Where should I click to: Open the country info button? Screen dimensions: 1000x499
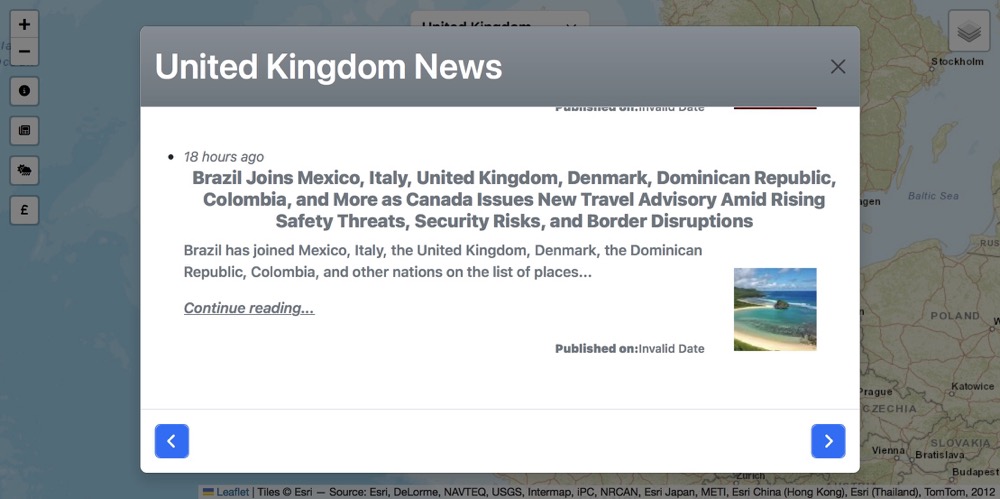coord(24,91)
